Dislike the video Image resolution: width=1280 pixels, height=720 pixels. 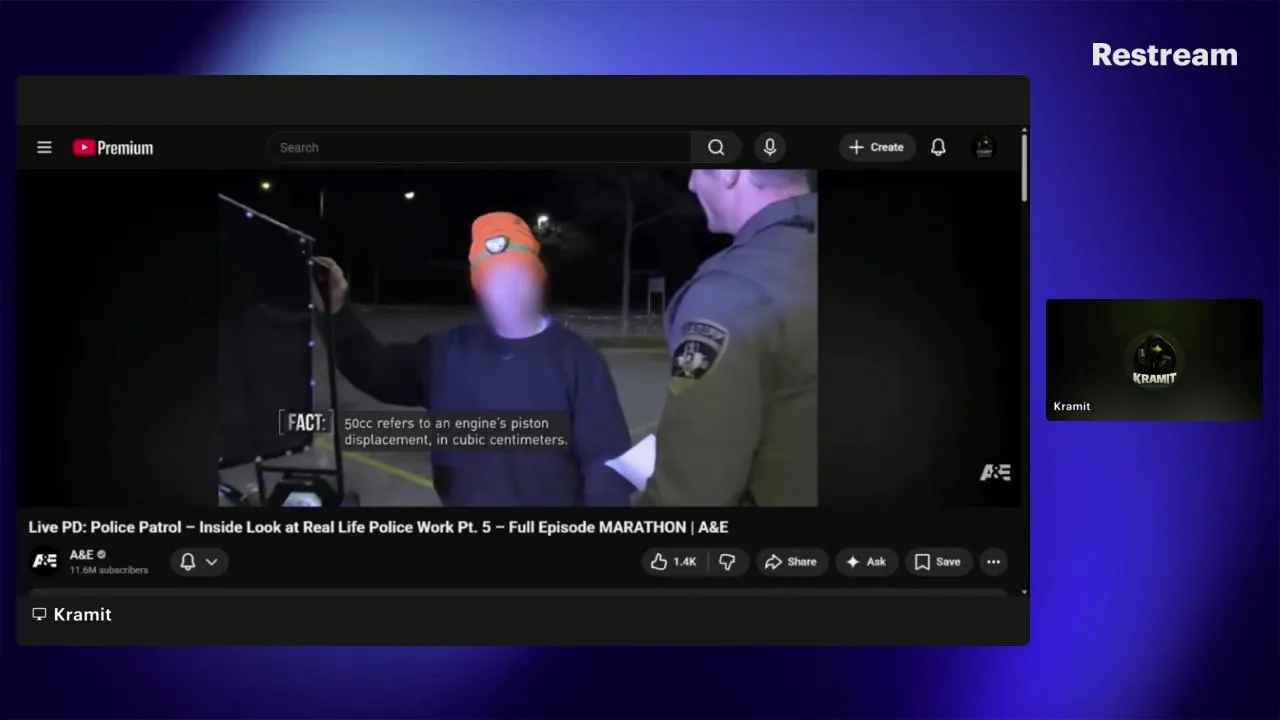[x=728, y=562]
